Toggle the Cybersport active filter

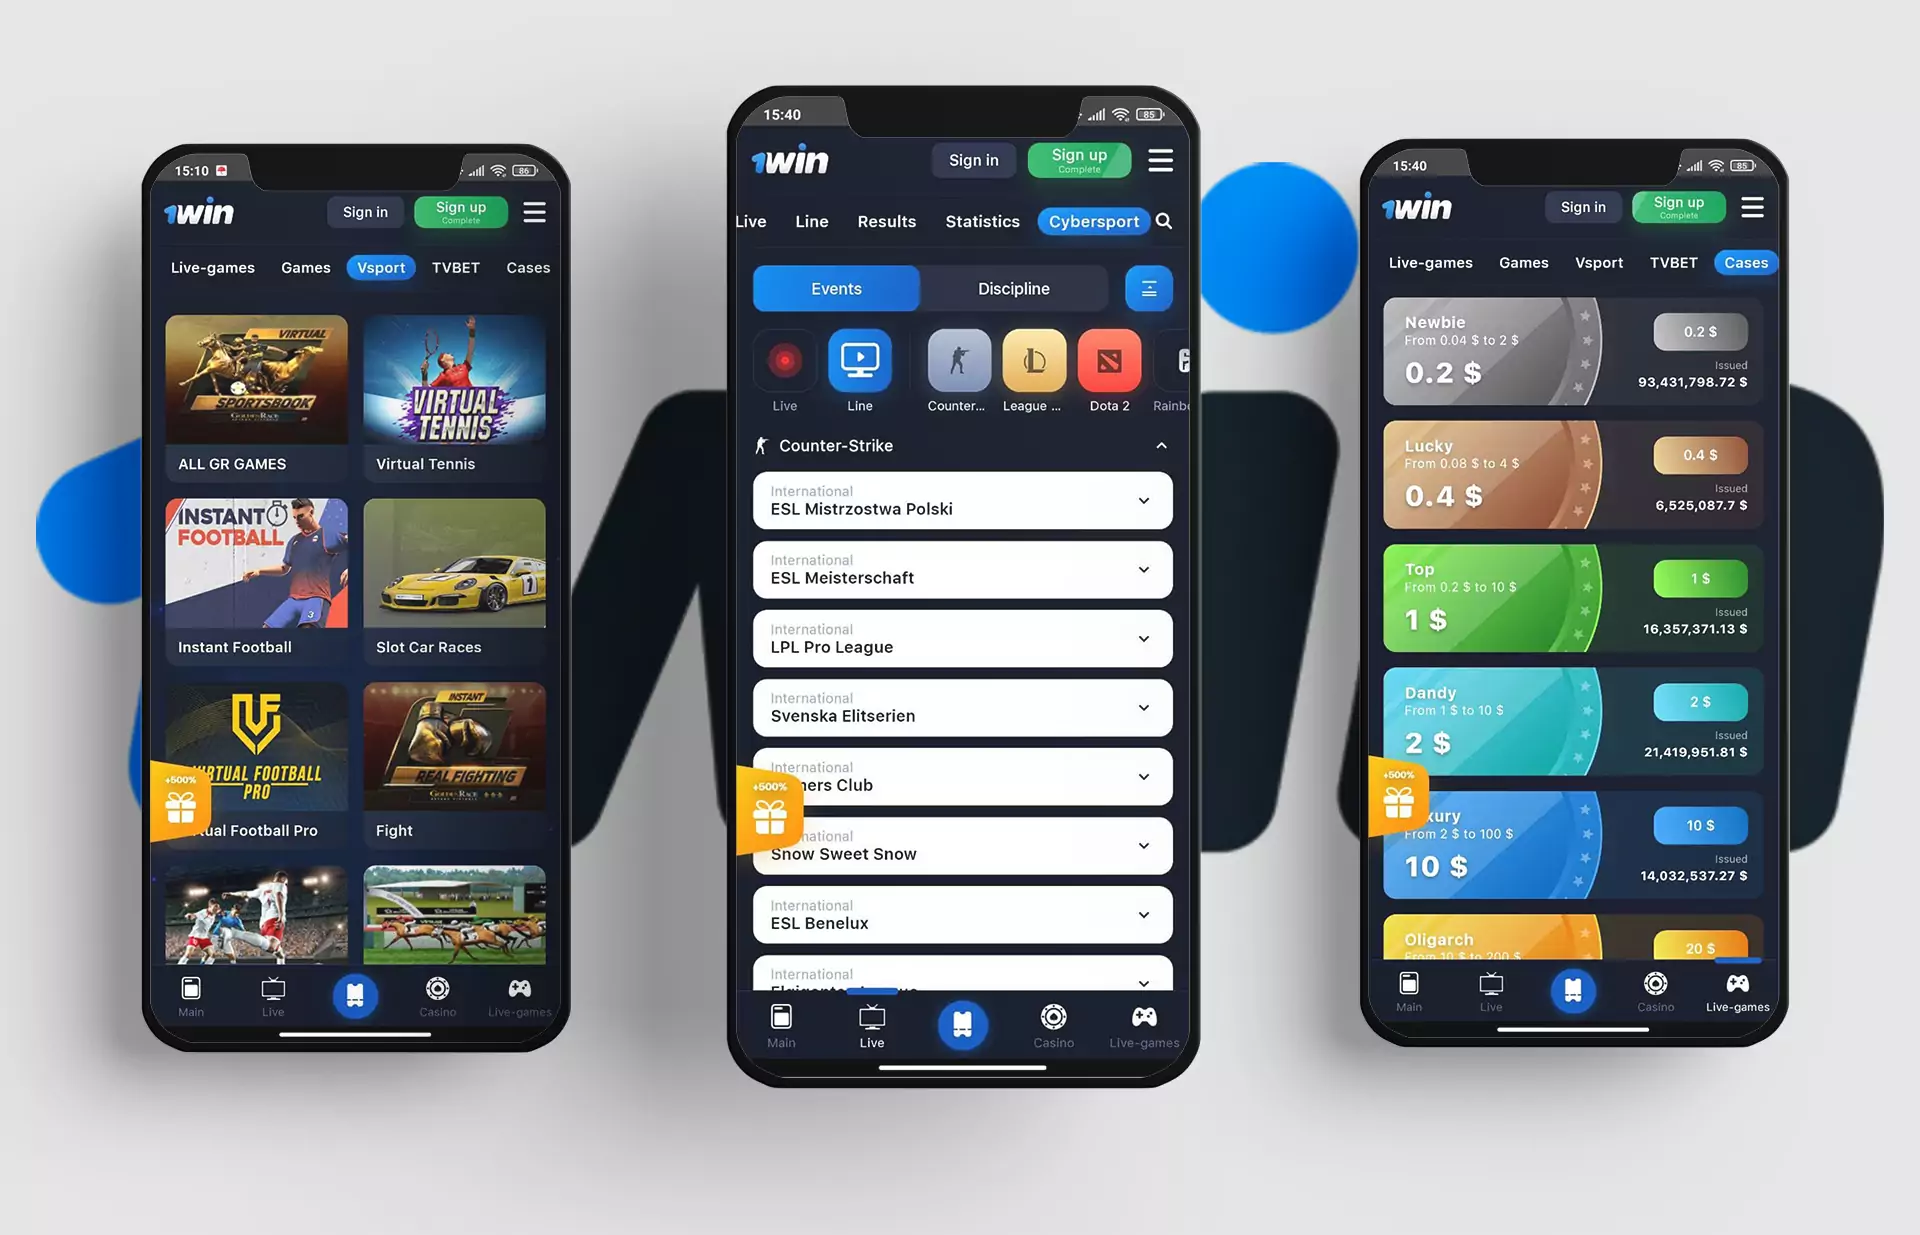pos(1096,221)
